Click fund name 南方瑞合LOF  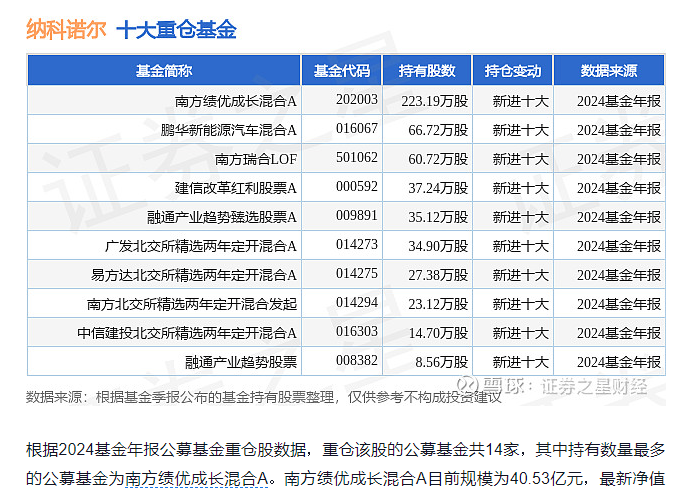[256, 159]
